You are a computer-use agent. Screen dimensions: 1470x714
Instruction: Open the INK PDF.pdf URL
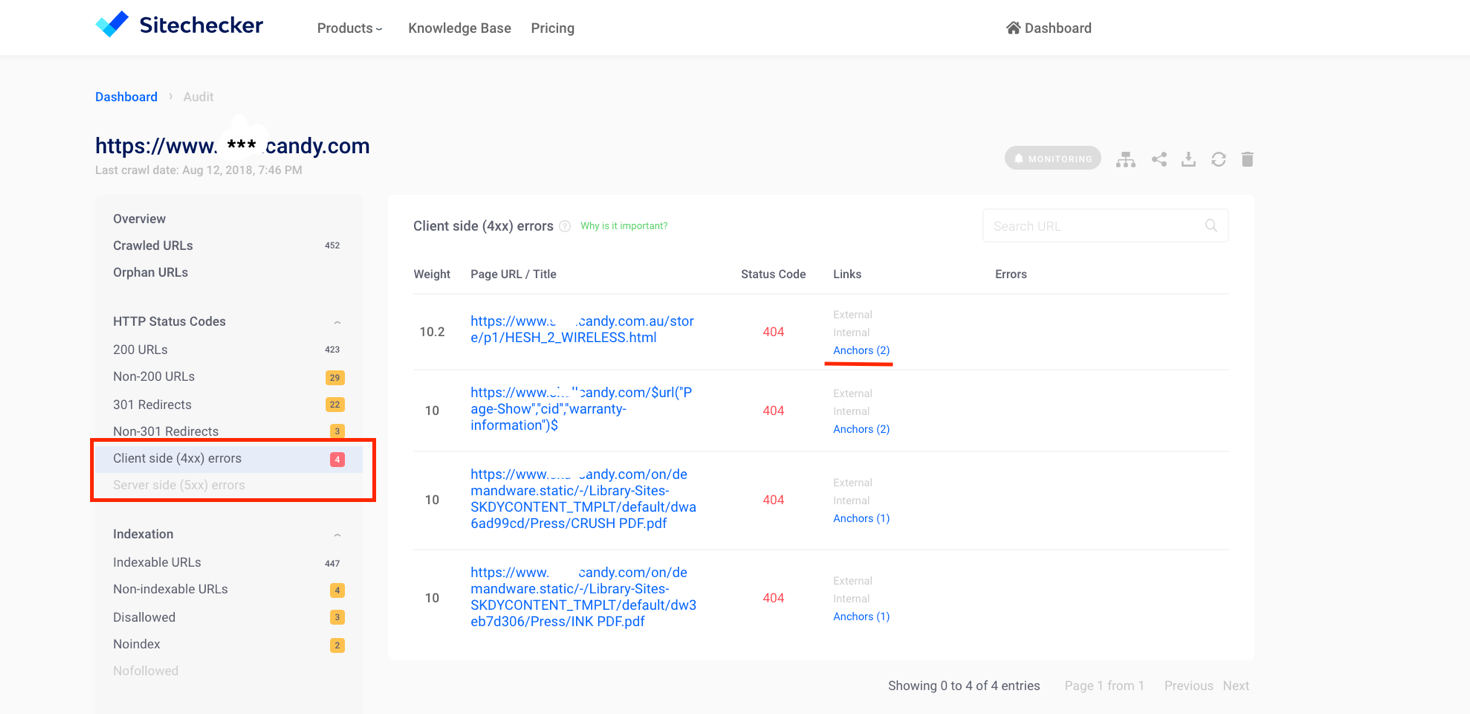583,597
